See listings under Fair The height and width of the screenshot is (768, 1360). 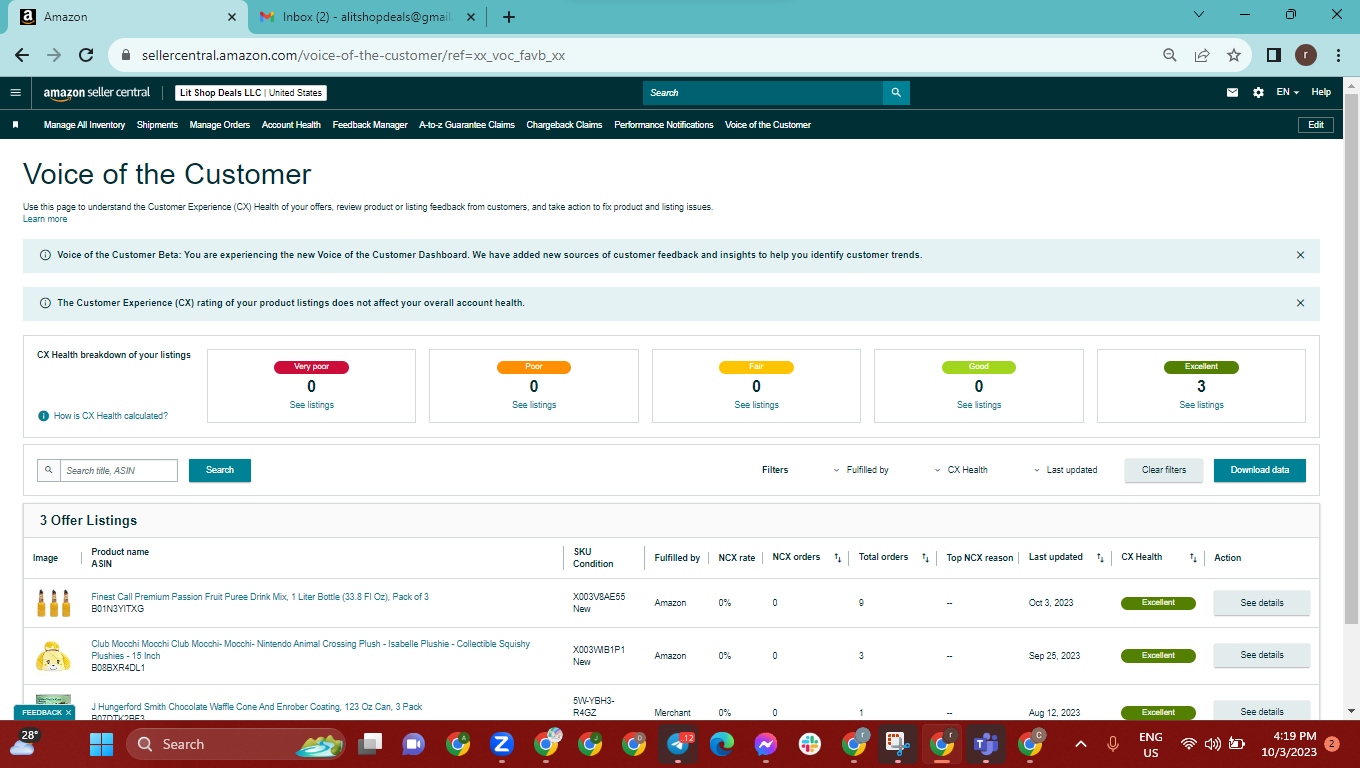pyautogui.click(x=756, y=405)
